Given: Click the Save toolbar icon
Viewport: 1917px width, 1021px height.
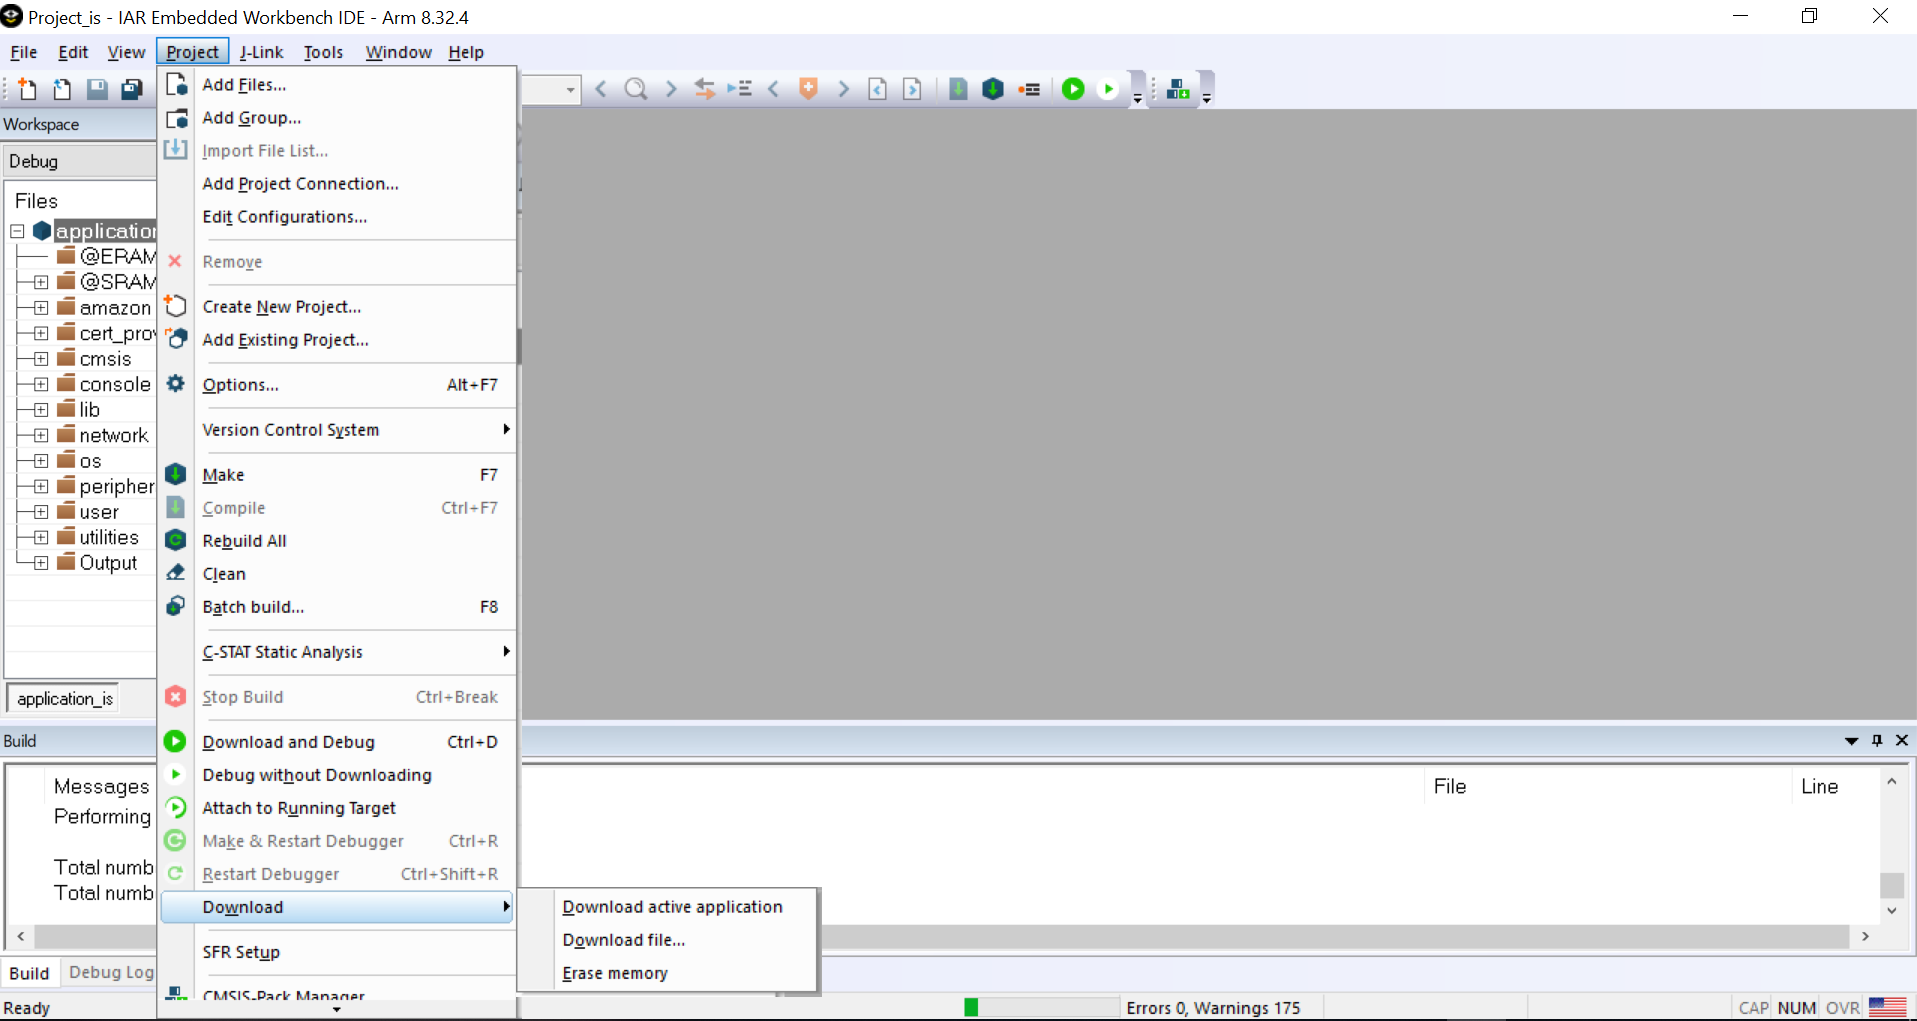Looking at the screenshot, I should (x=97, y=89).
